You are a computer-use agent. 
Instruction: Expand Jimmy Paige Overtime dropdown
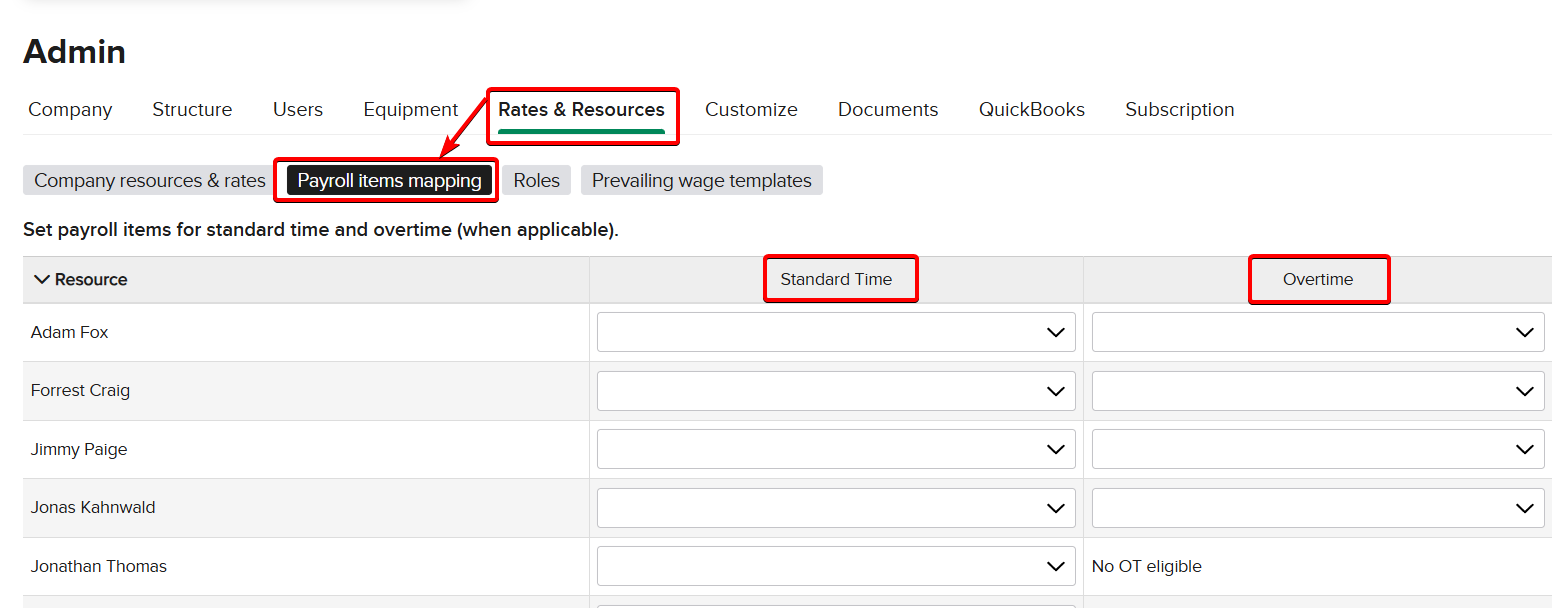(x=1317, y=450)
